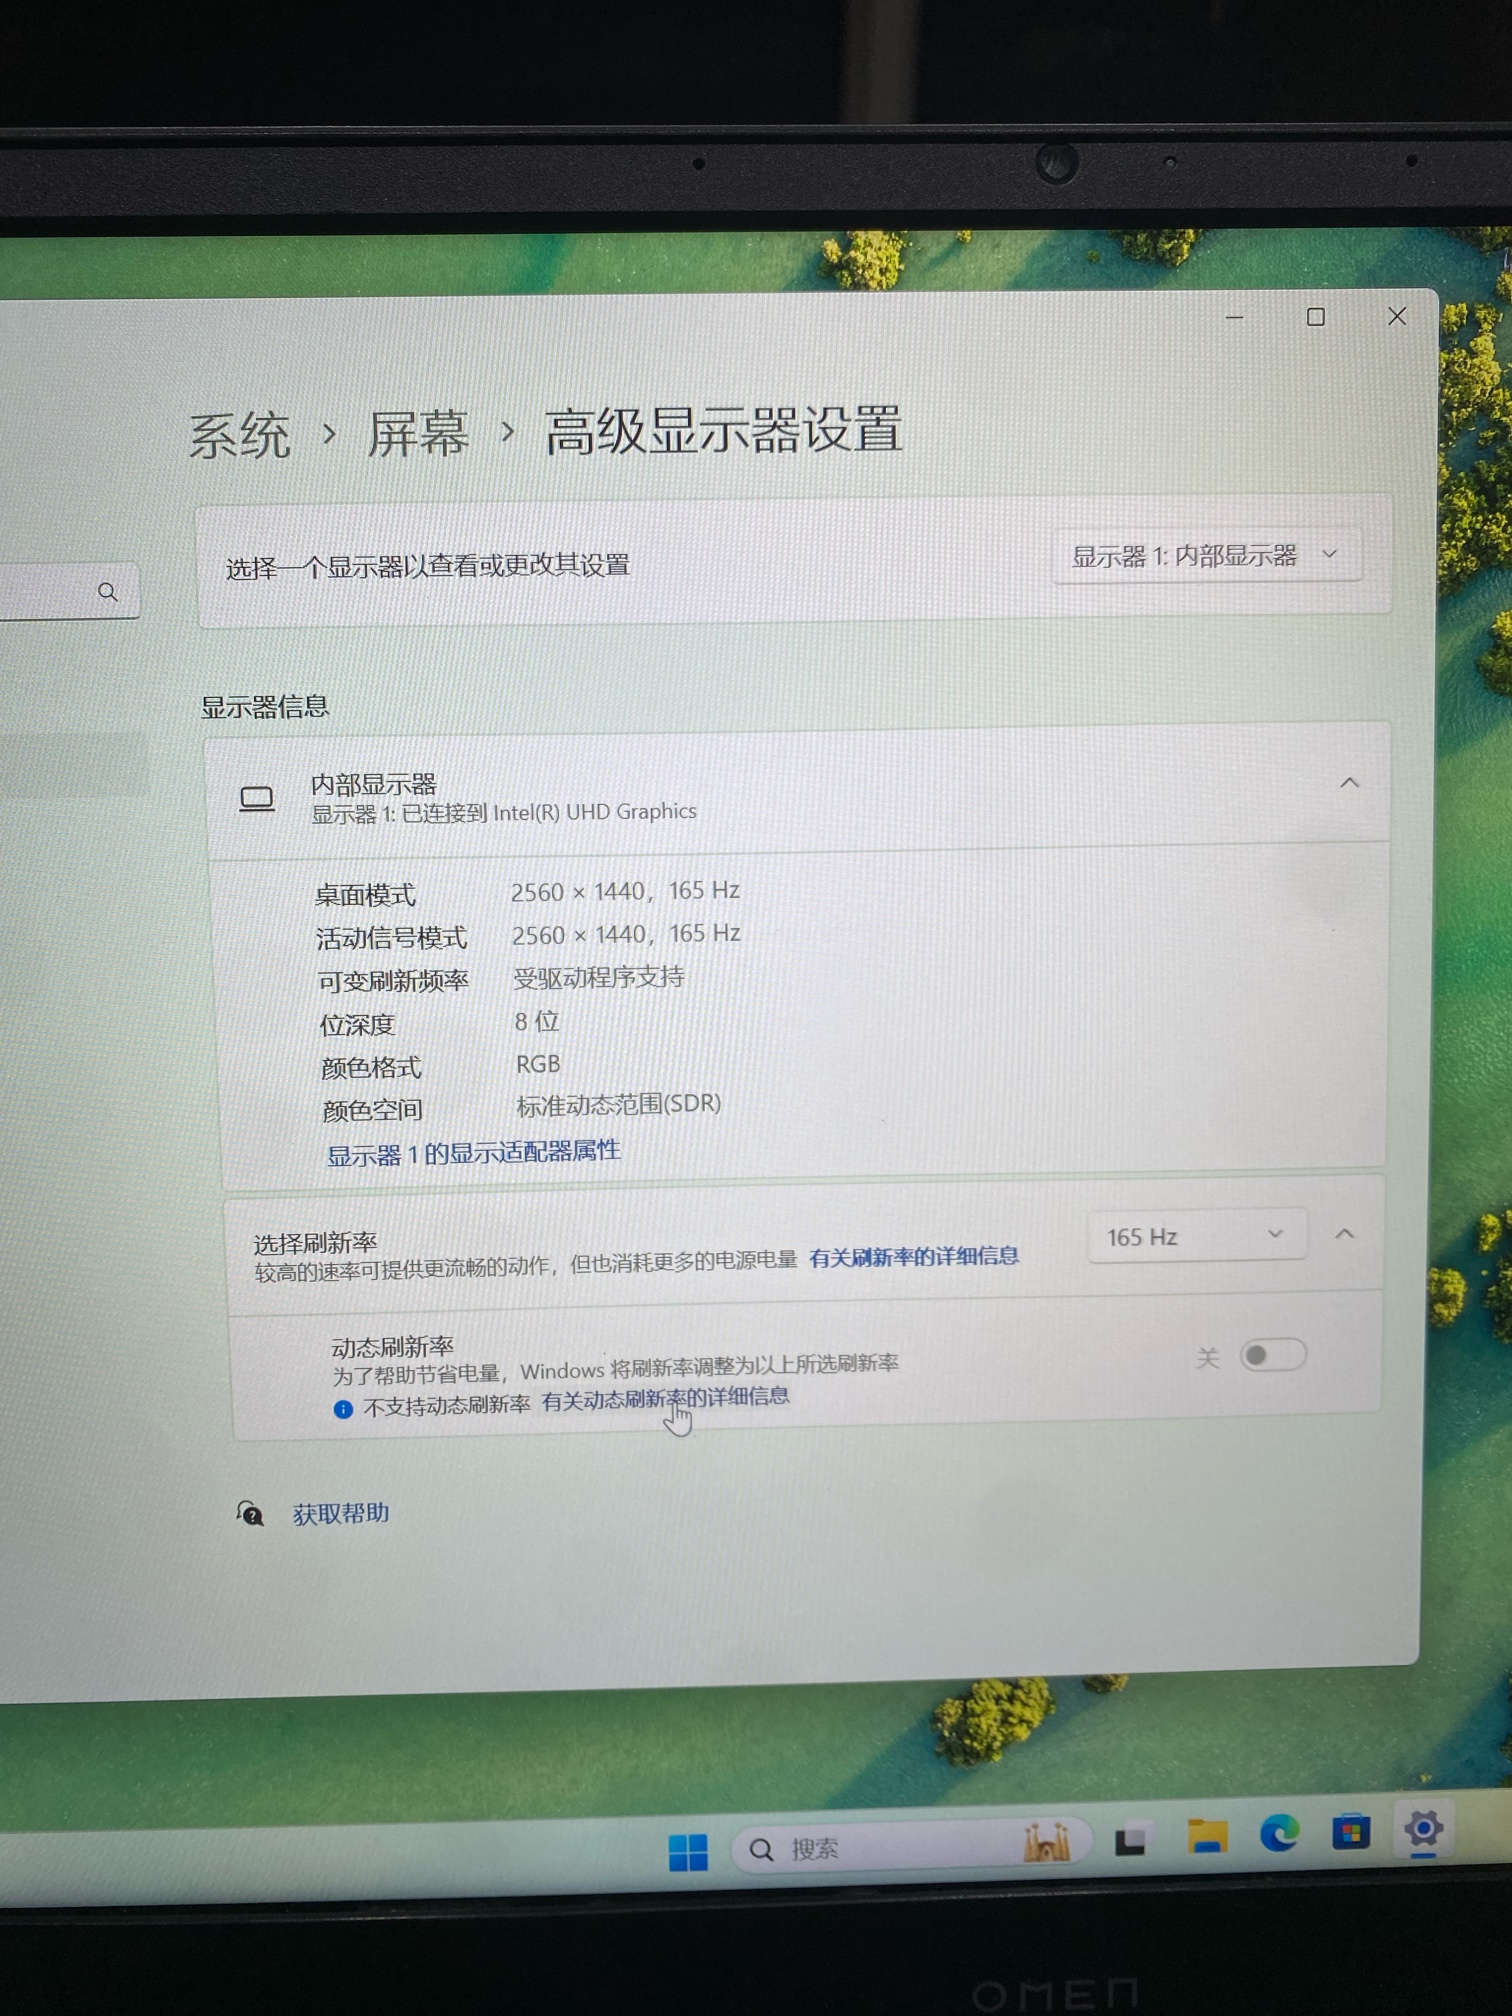Click the taskbar 搜索 box
Viewport: 1512px width, 2016px height.
880,1848
